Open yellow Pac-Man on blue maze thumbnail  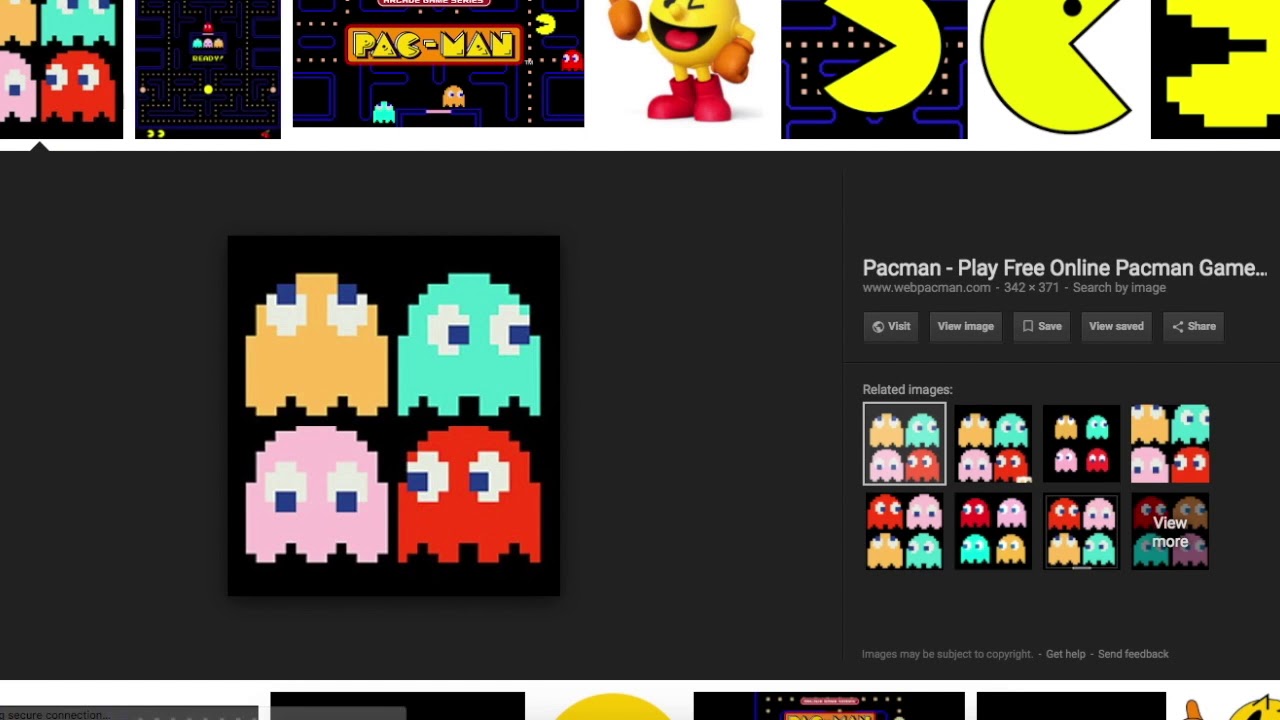[x=874, y=69]
